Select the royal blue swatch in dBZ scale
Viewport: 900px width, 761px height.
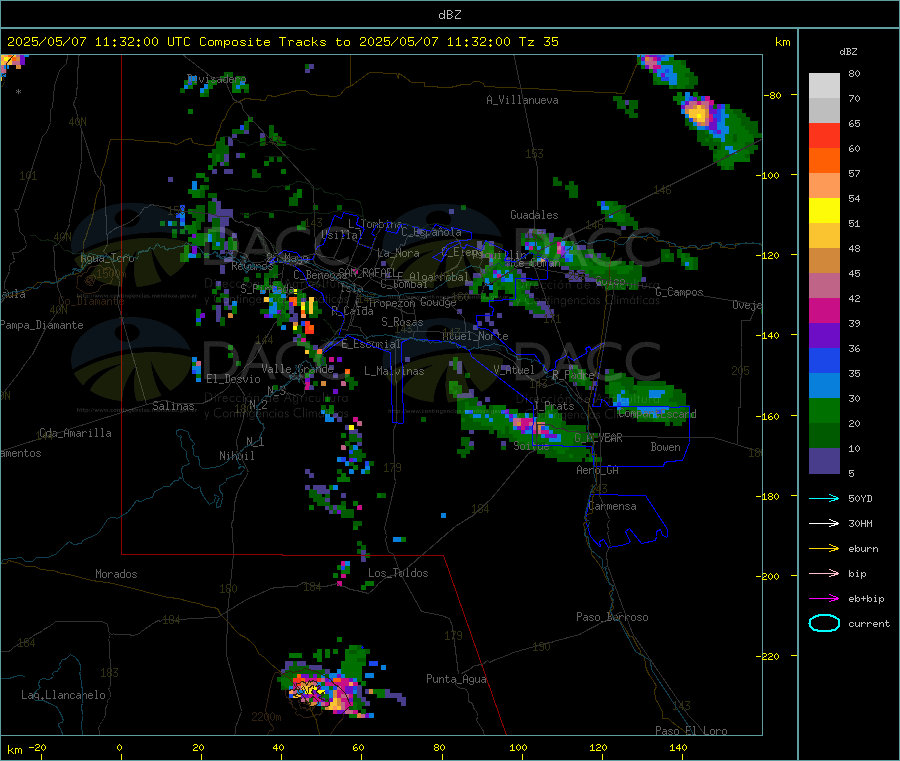pyautogui.click(x=824, y=360)
